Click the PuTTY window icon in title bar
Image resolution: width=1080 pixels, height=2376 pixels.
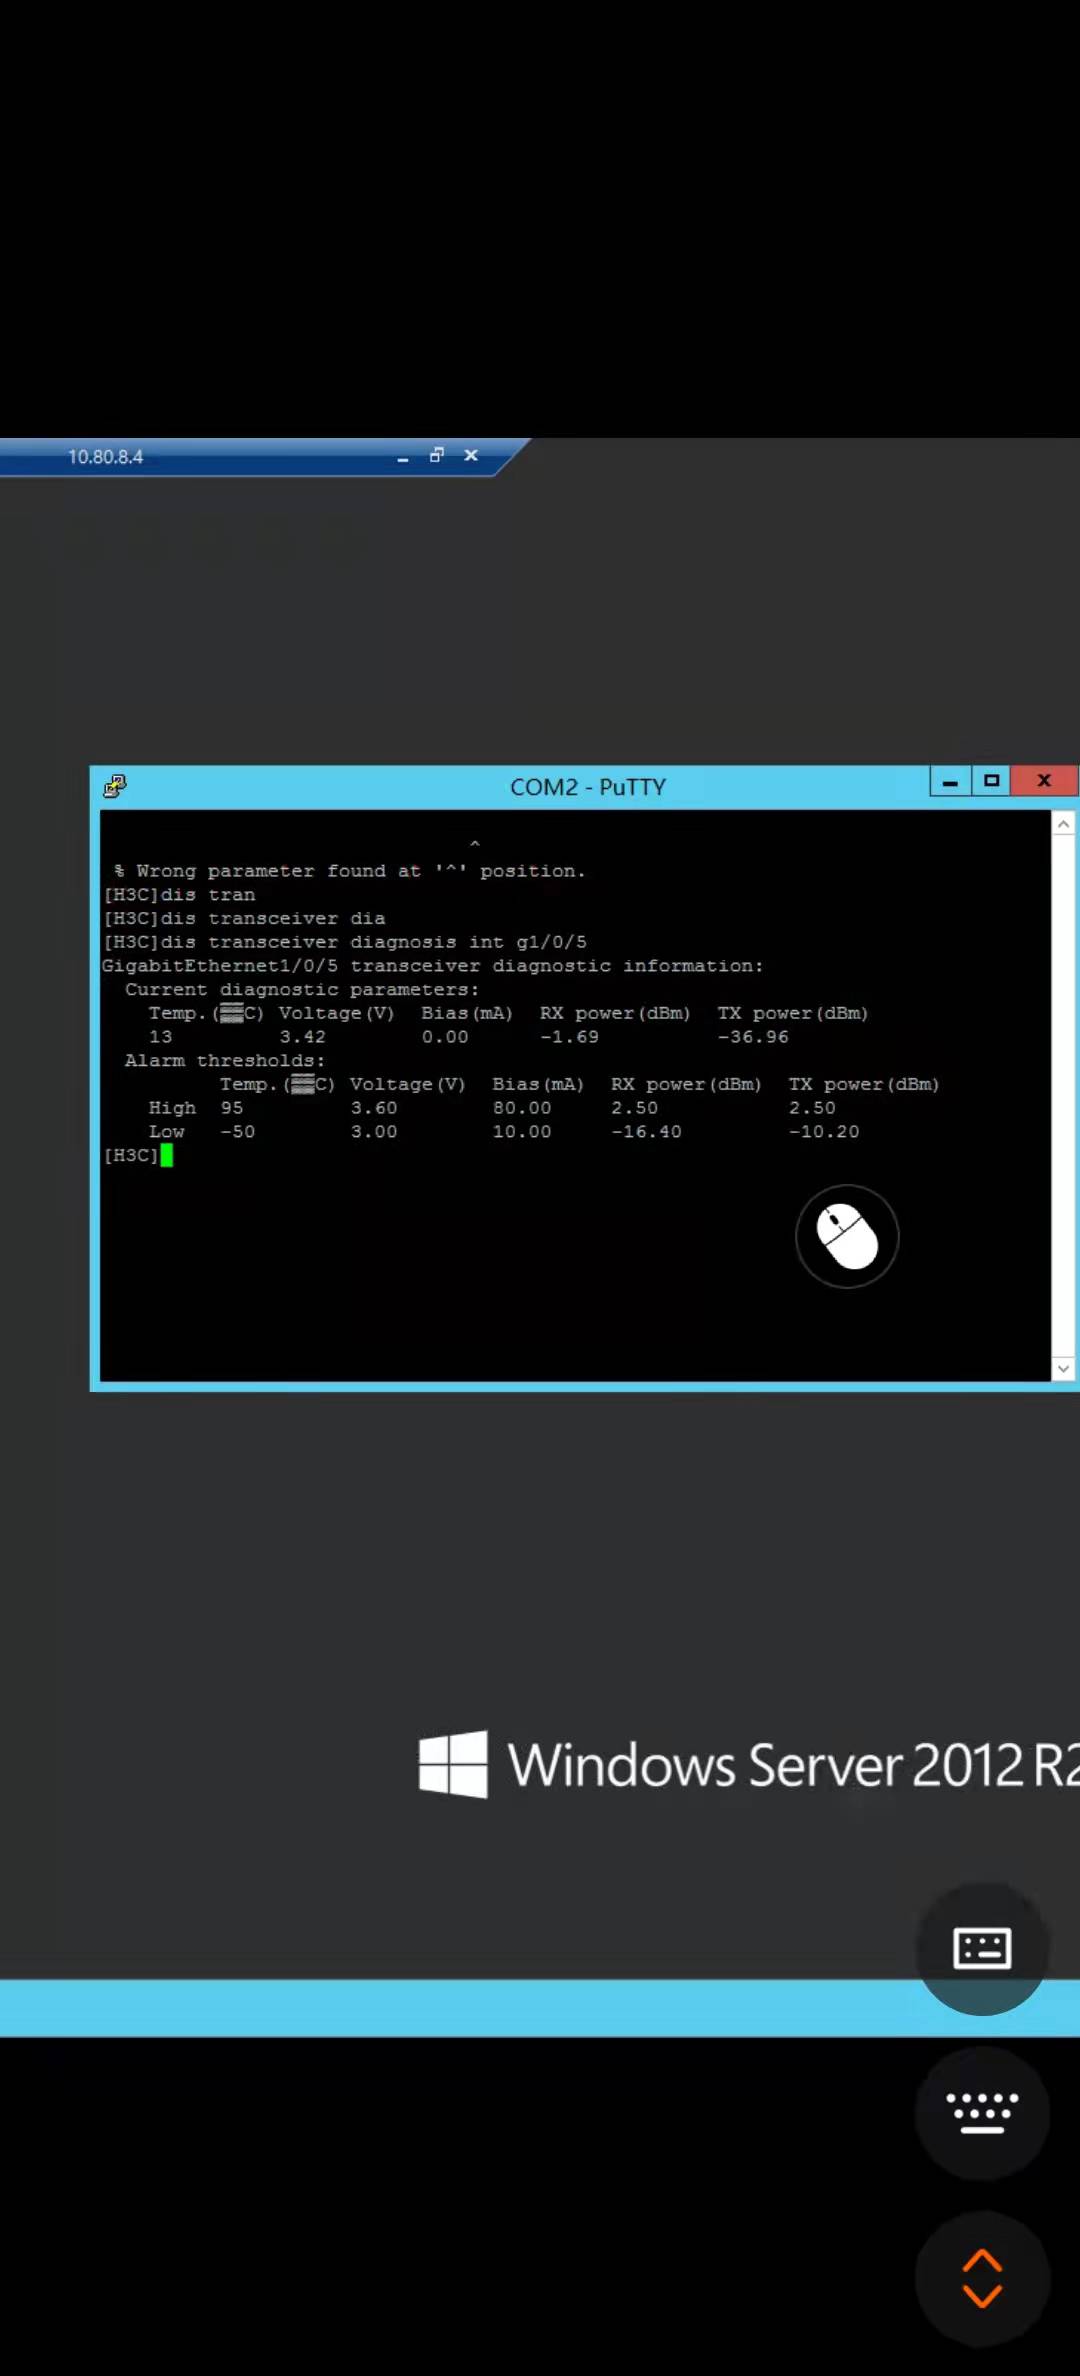point(115,786)
